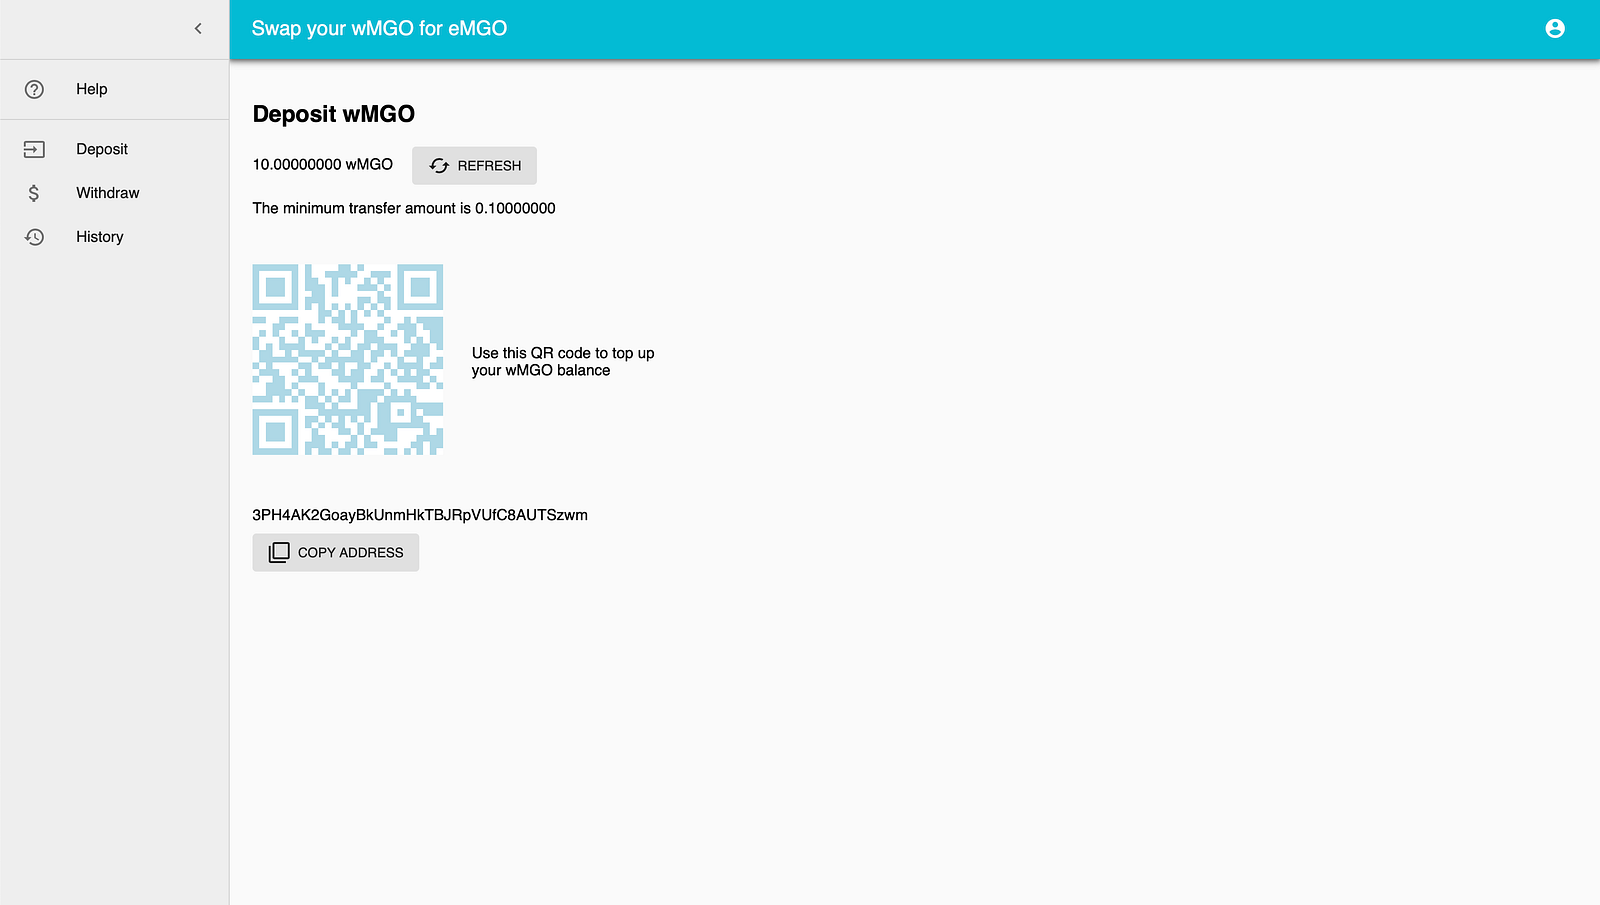Click the 10.00000000 wMGO balance text
The height and width of the screenshot is (905, 1600).
322,164
